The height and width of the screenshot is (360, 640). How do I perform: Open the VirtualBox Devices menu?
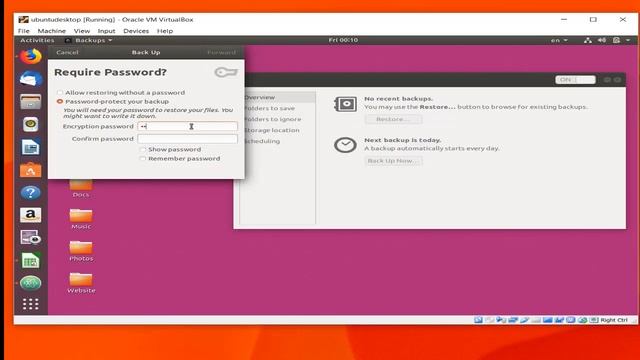(x=136, y=31)
